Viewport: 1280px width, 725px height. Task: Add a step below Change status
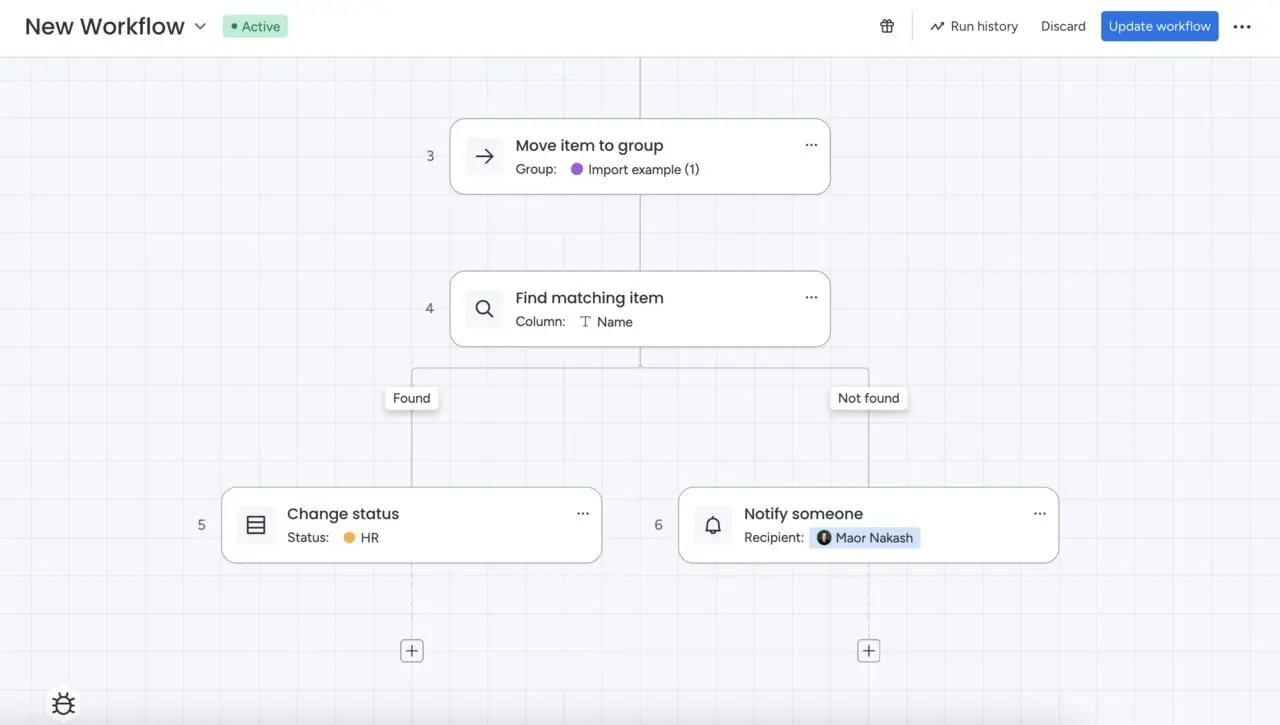tap(412, 651)
